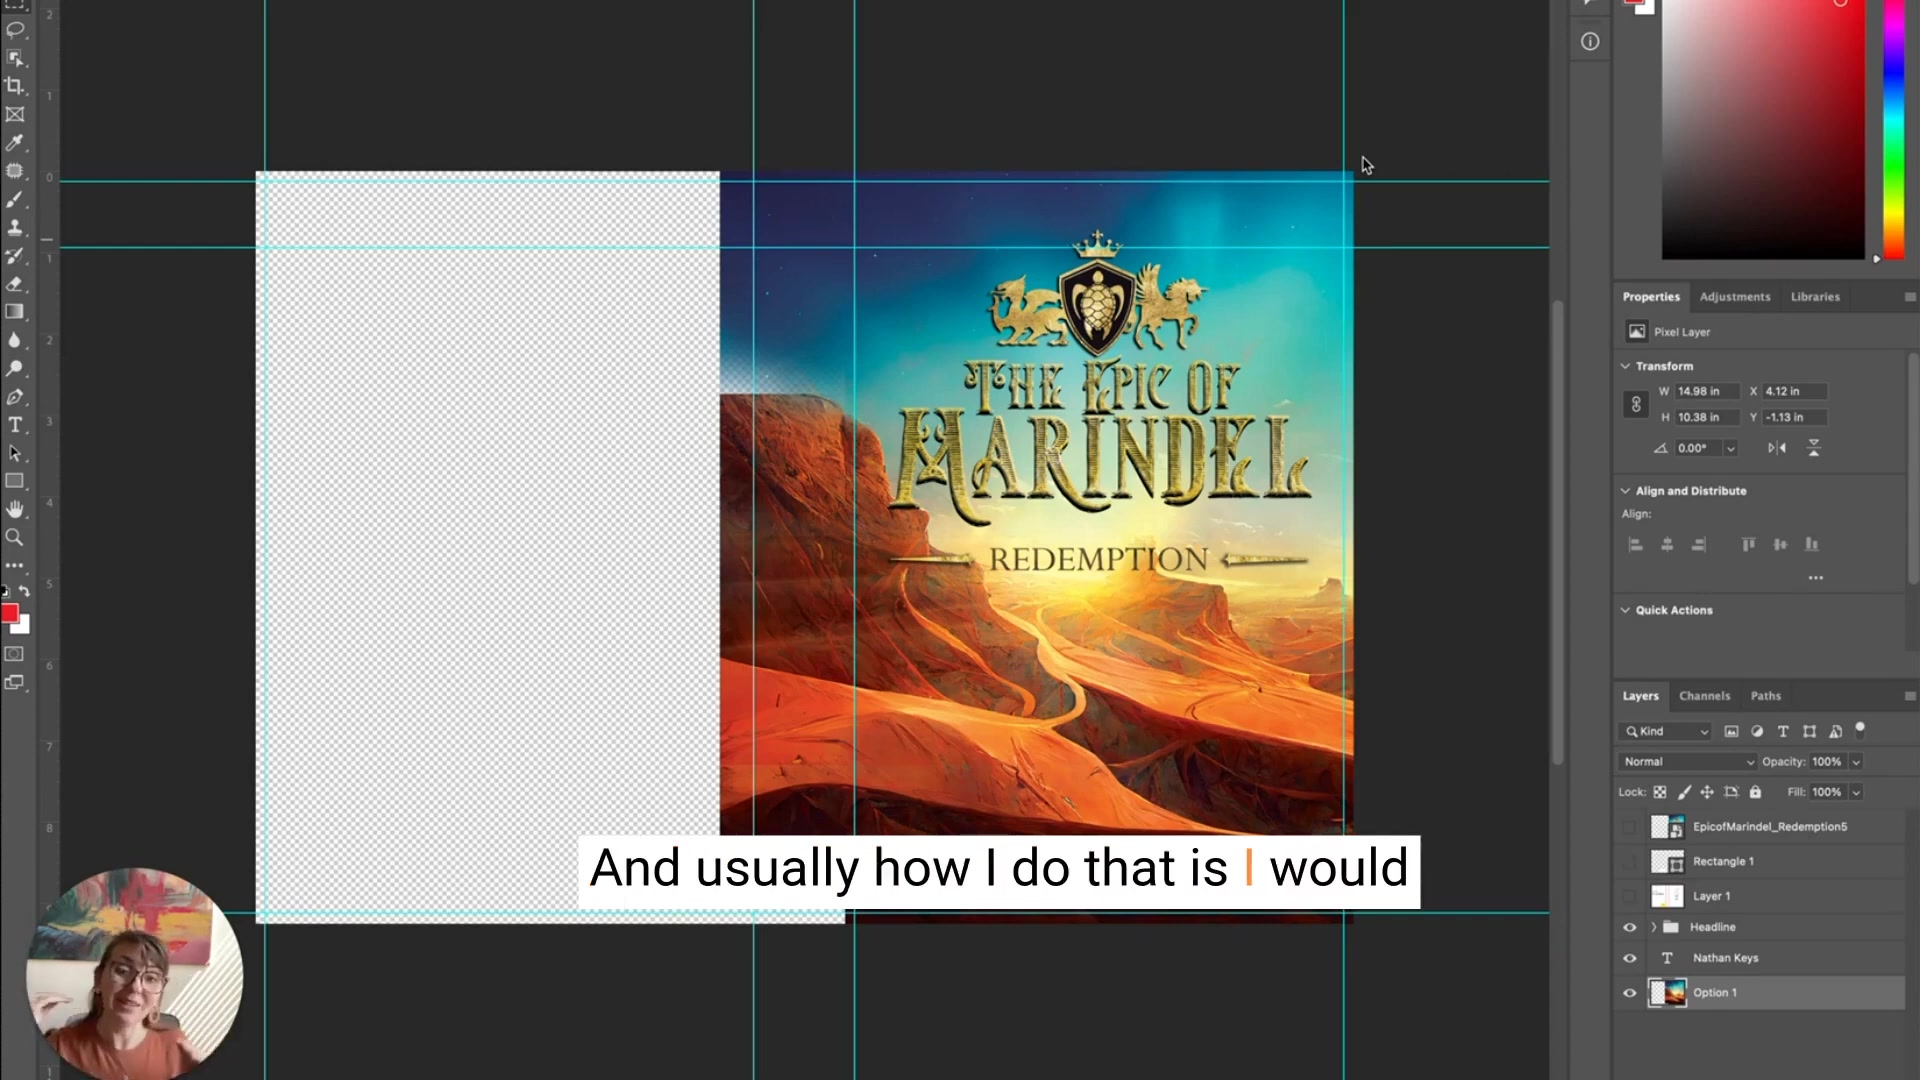Select the Path Selection tool
The height and width of the screenshot is (1080, 1920).
(15, 453)
